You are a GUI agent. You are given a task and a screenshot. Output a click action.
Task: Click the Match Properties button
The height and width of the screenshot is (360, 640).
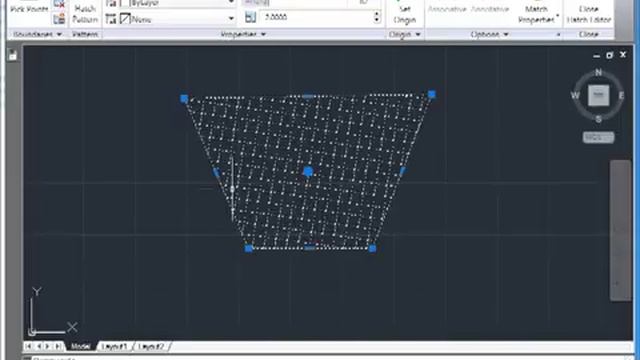click(536, 14)
